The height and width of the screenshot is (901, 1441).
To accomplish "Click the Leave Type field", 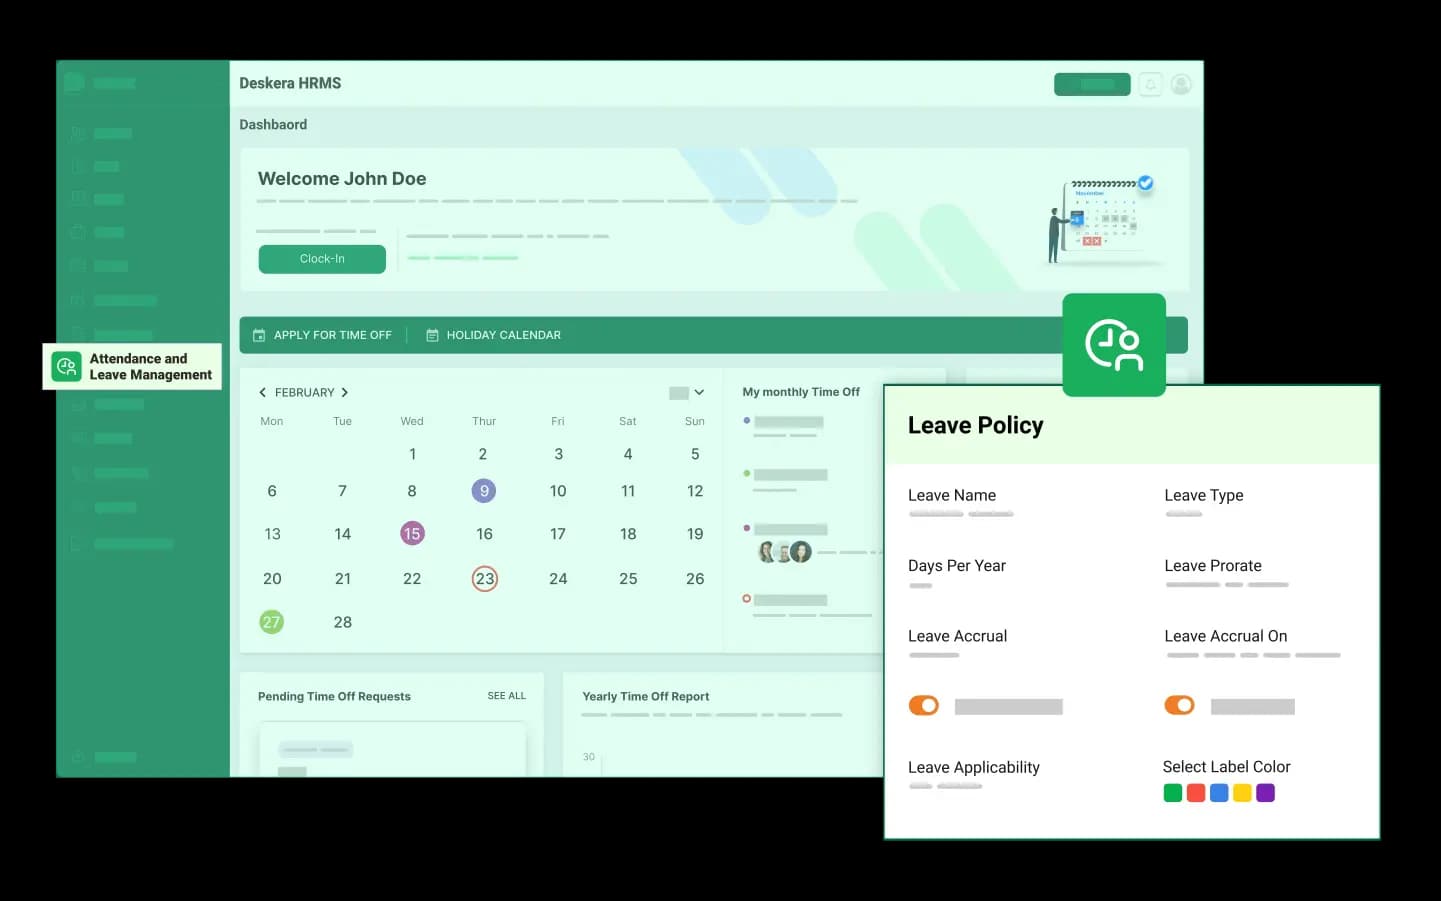I will point(1204,504).
